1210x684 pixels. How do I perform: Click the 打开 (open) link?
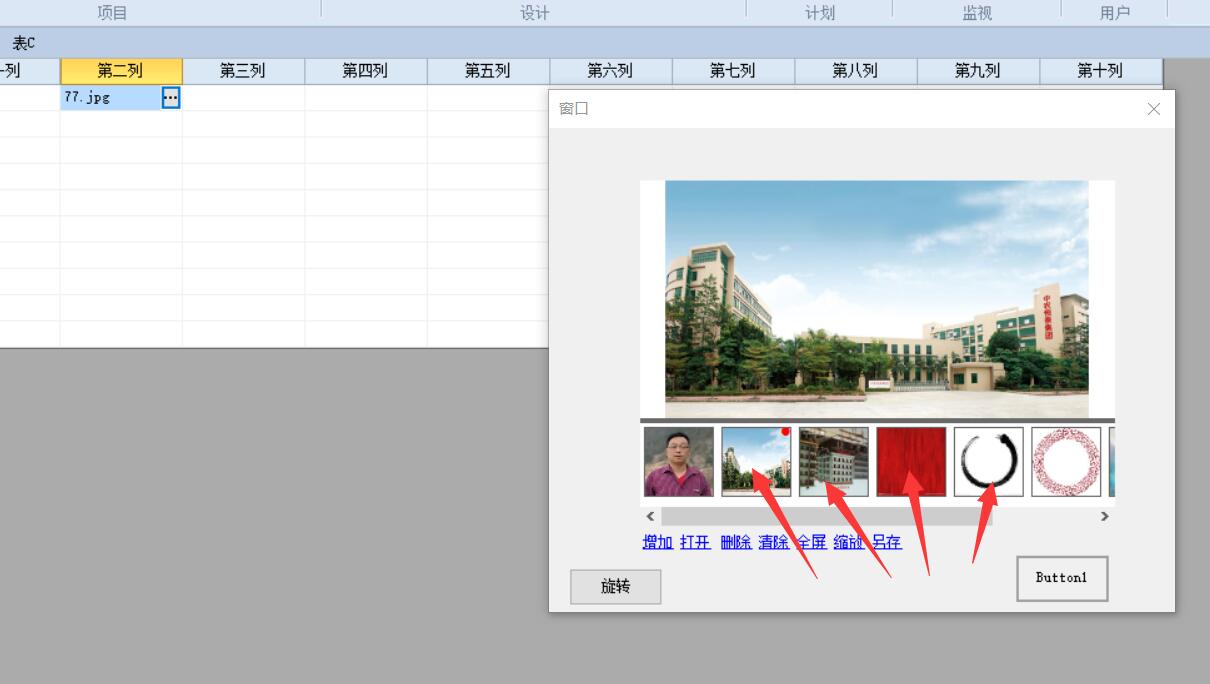click(x=695, y=542)
